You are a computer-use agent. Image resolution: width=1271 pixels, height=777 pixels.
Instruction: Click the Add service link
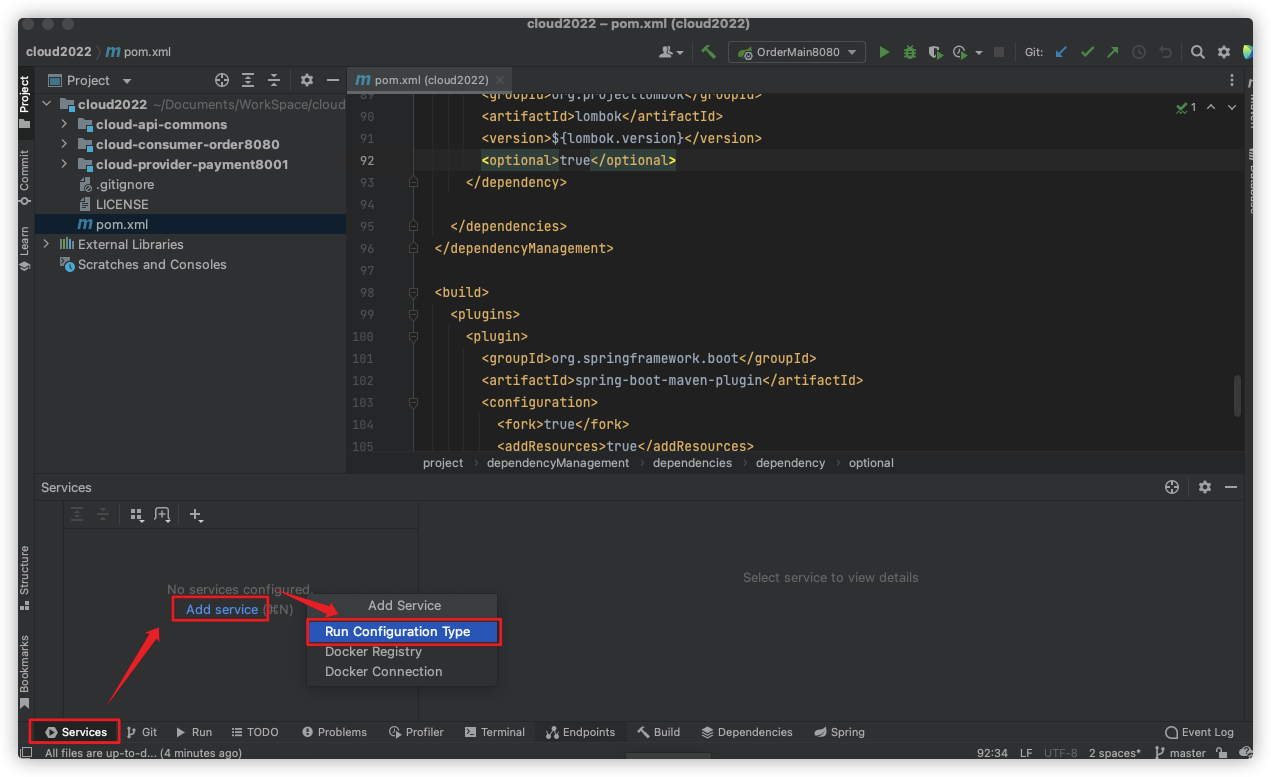click(222, 609)
